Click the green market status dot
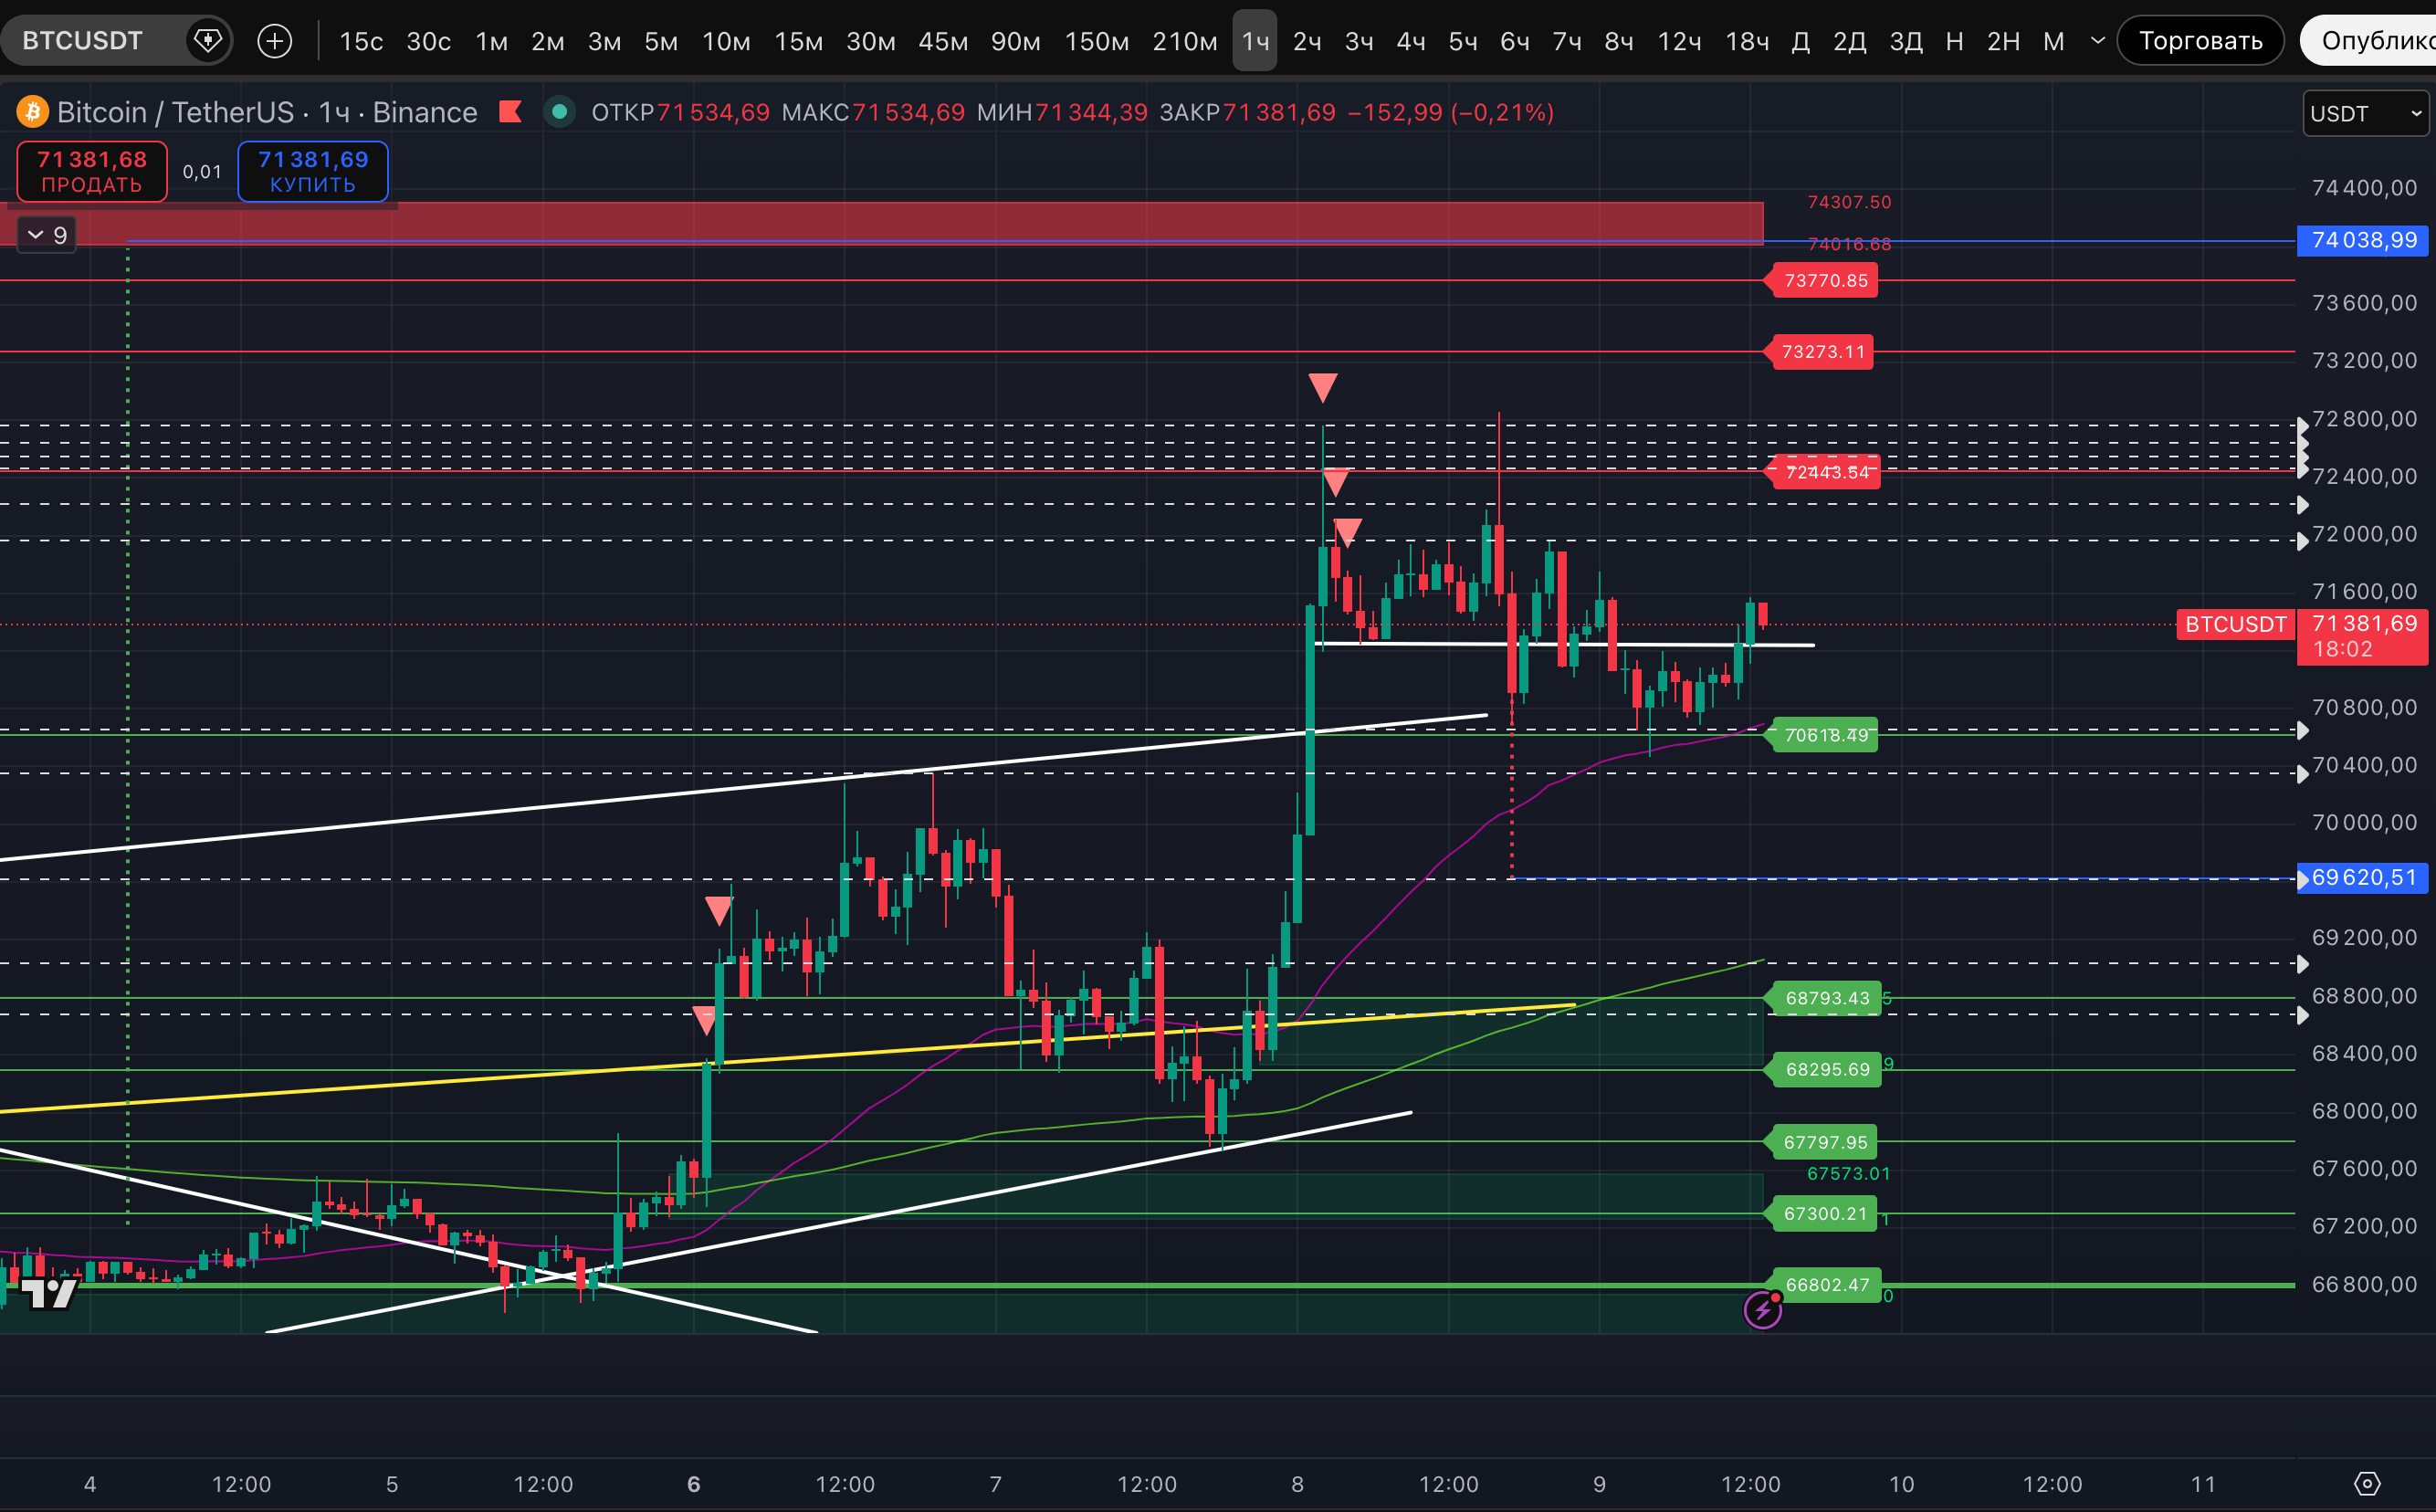 click(x=559, y=111)
